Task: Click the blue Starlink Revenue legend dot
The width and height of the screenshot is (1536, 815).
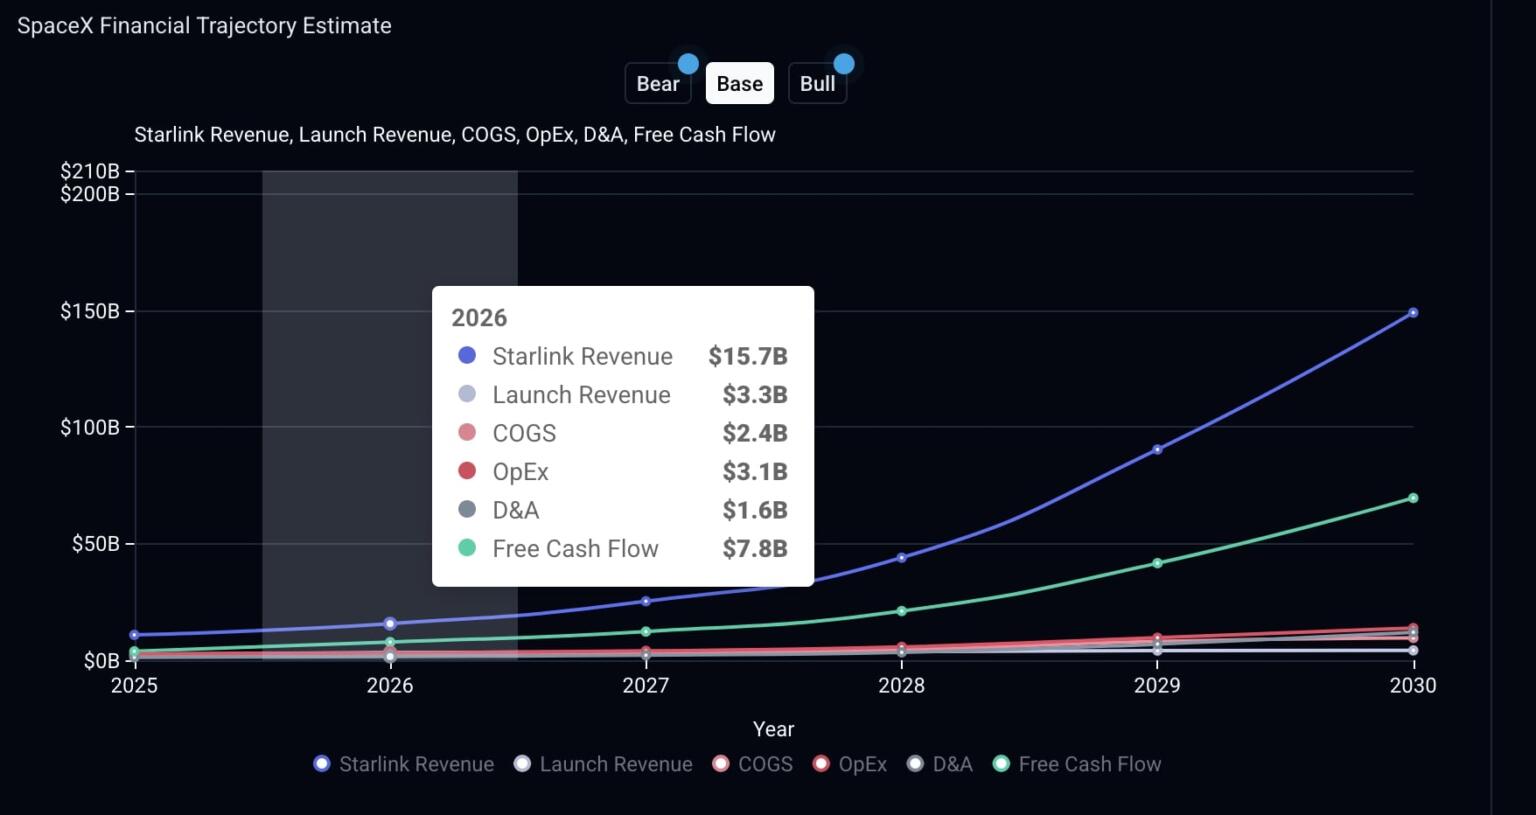Action: 321,763
